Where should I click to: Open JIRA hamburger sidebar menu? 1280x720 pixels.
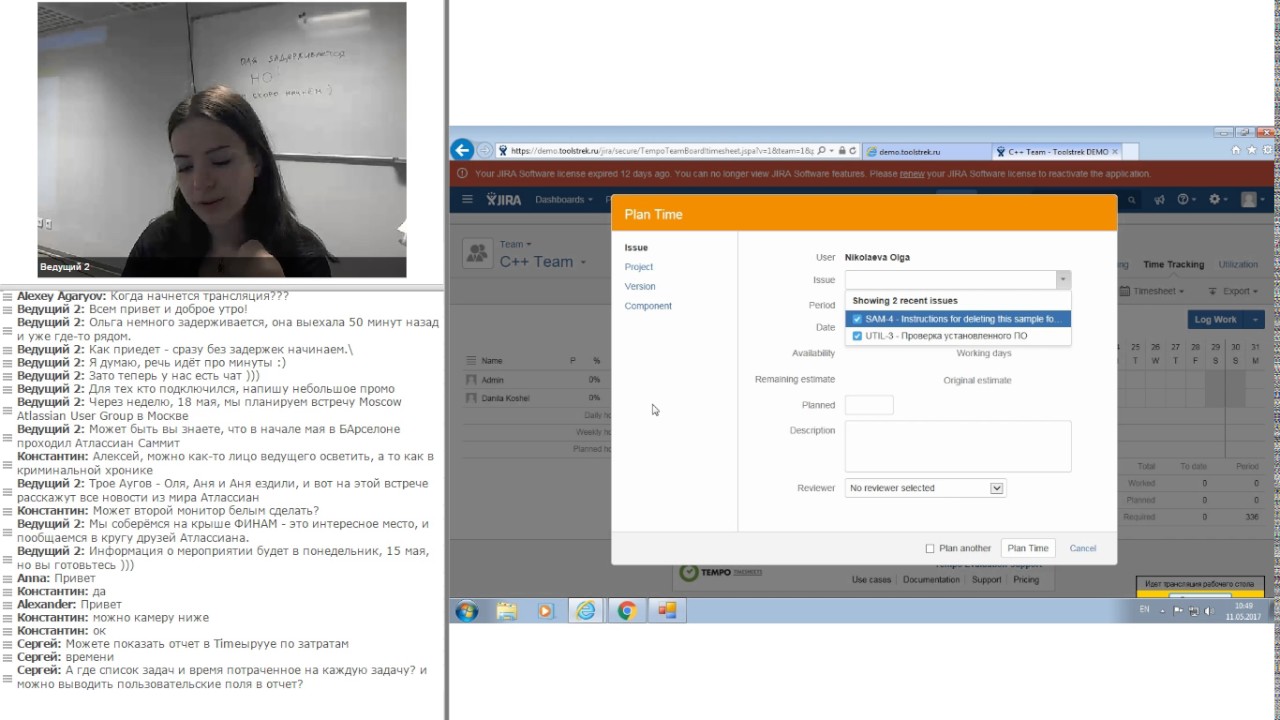point(467,199)
